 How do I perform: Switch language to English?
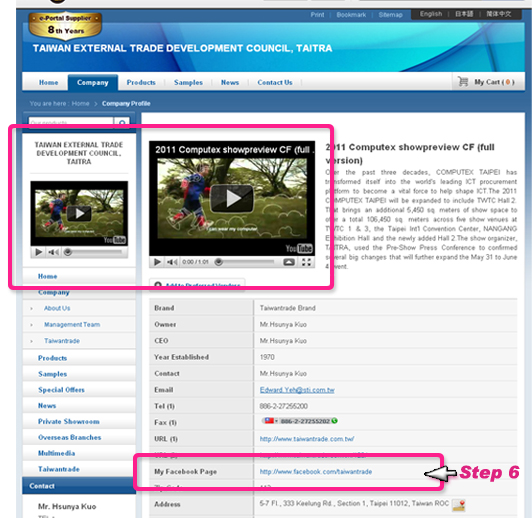point(431,14)
